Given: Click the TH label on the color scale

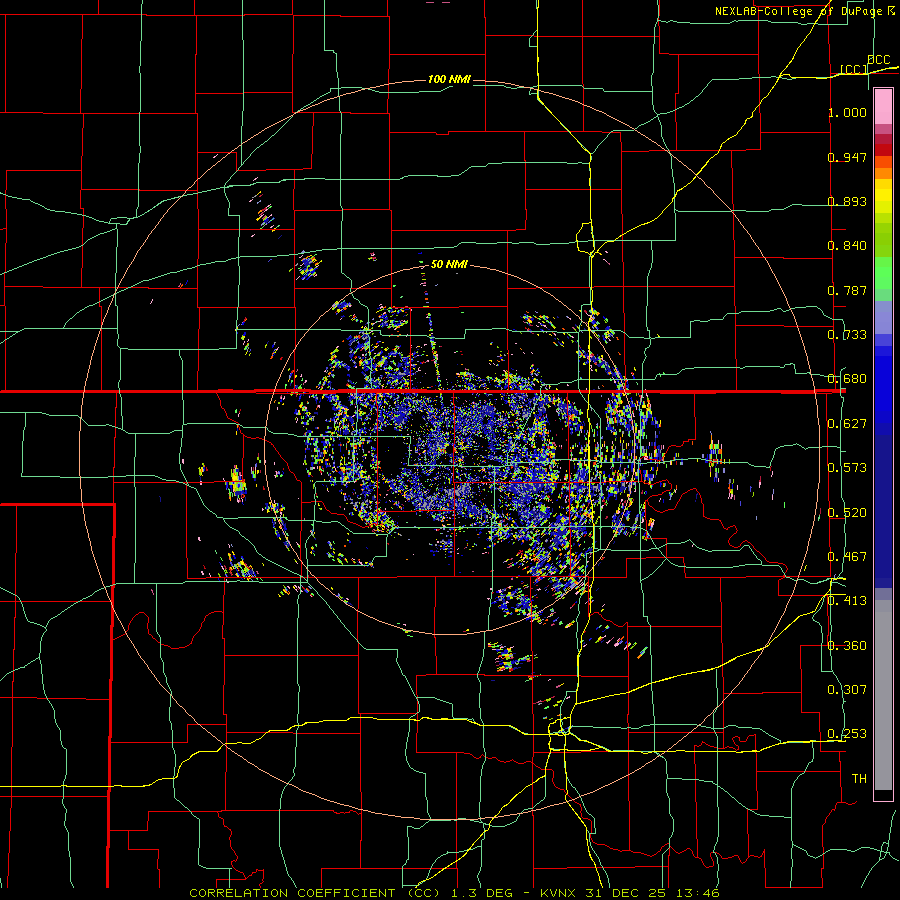Looking at the screenshot, I should [x=859, y=779].
